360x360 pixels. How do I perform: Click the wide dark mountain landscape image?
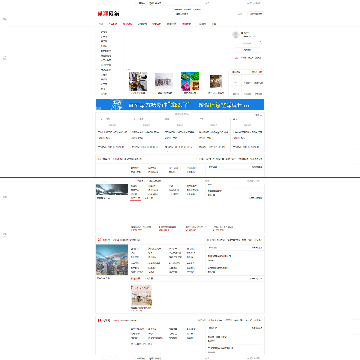[112, 190]
